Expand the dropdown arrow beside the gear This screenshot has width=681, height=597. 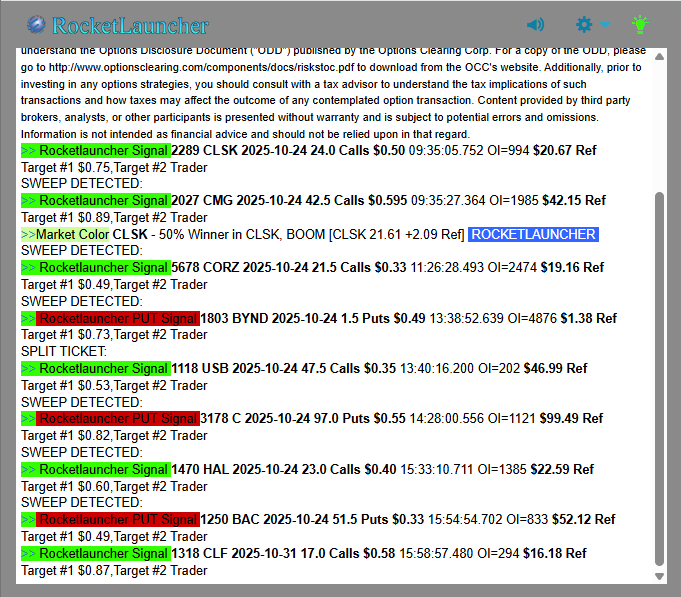pos(605,26)
